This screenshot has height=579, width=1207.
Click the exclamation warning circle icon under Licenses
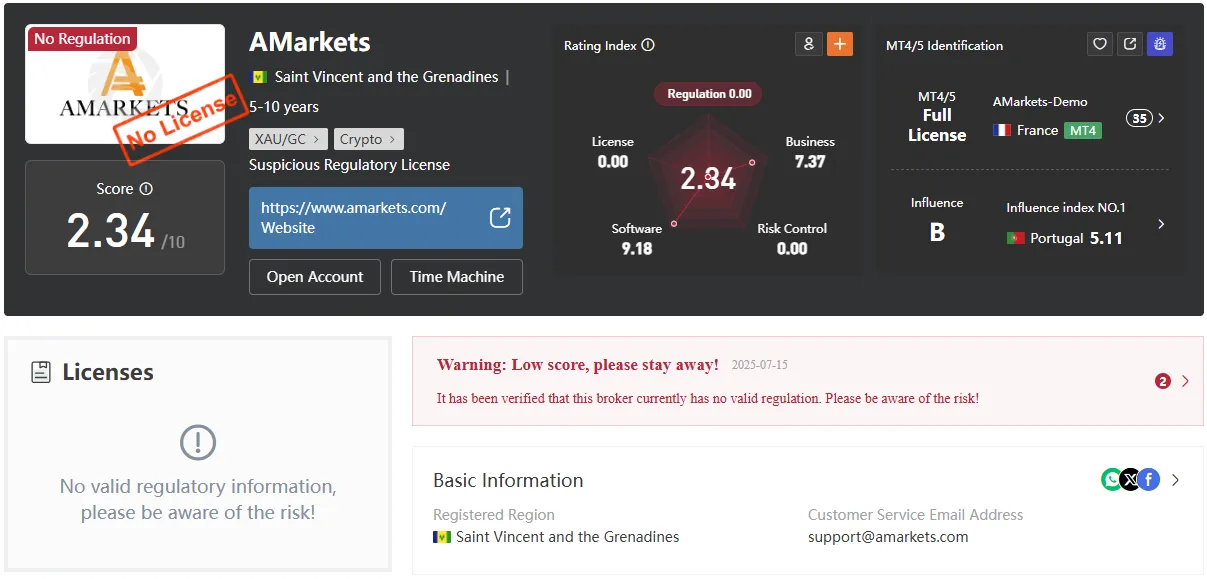198,442
